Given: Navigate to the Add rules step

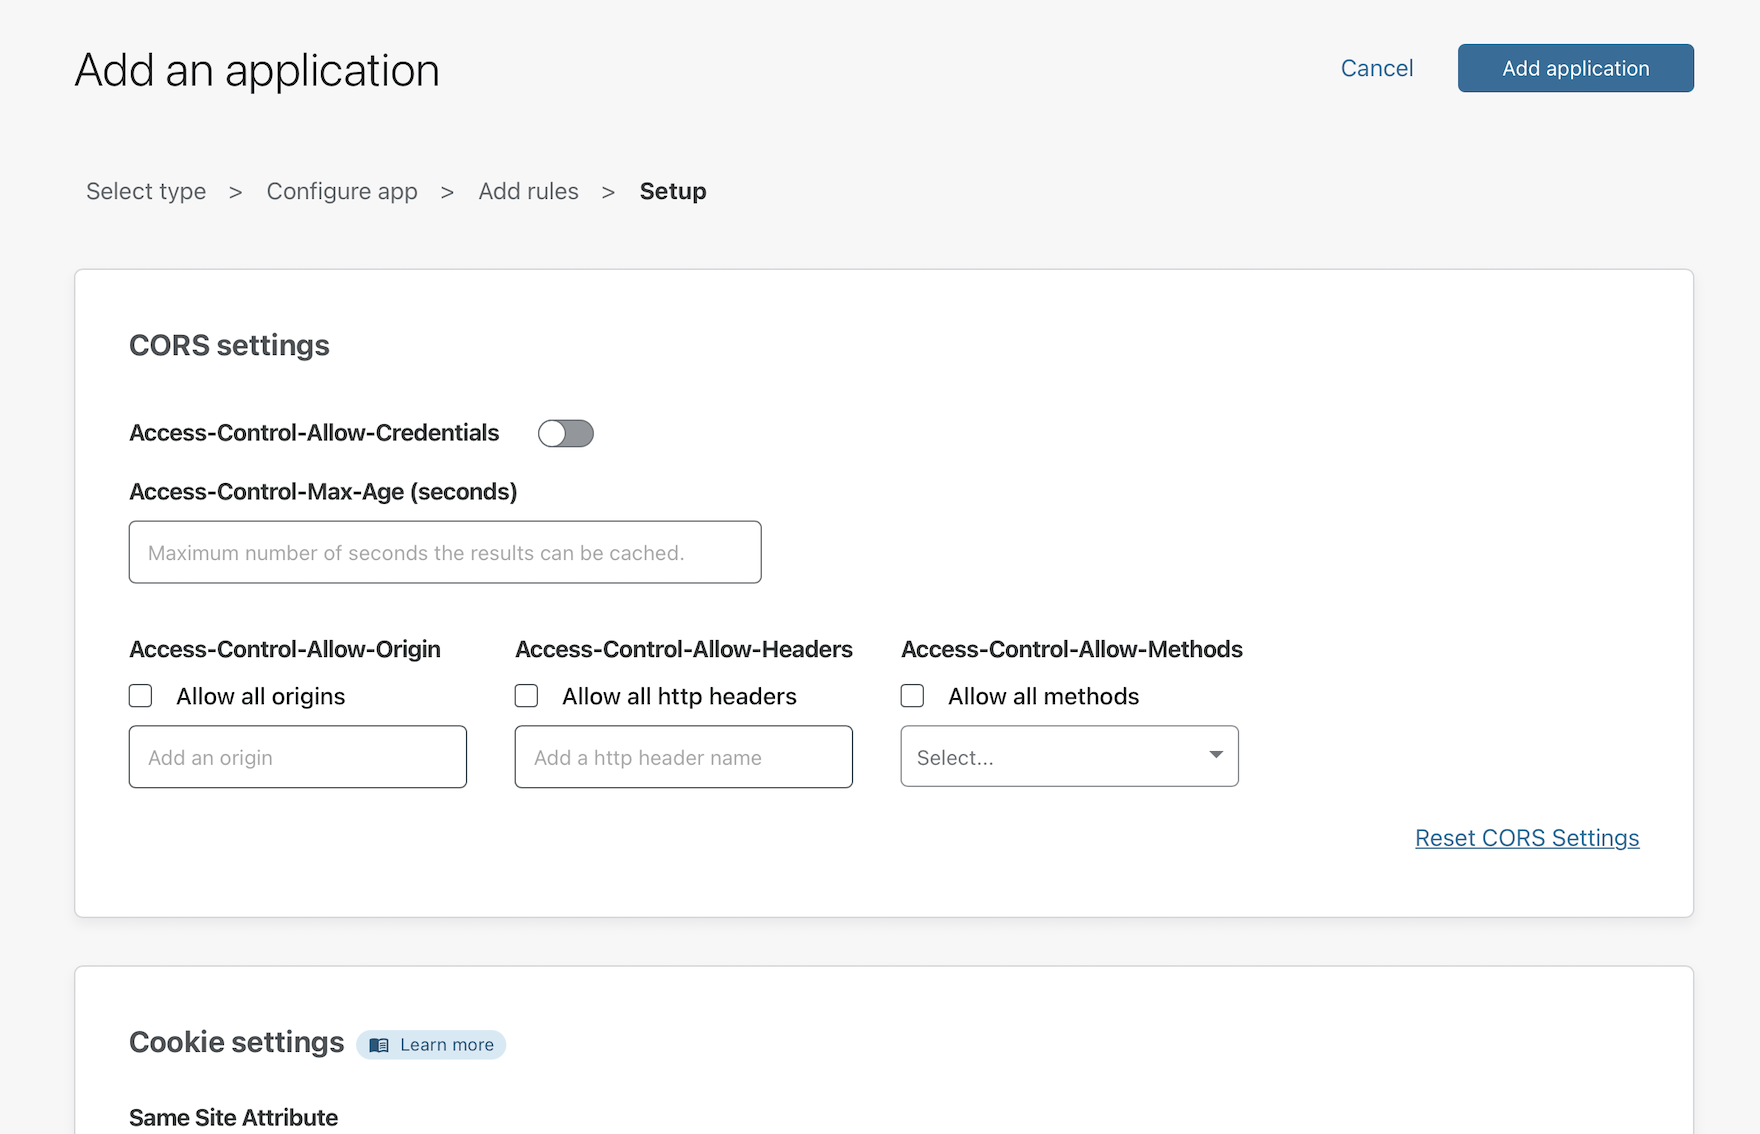Looking at the screenshot, I should coord(528,191).
